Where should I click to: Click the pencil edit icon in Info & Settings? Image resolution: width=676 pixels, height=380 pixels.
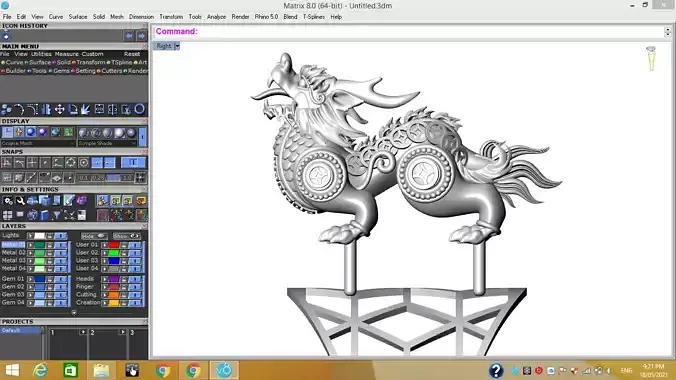click(x=69, y=201)
